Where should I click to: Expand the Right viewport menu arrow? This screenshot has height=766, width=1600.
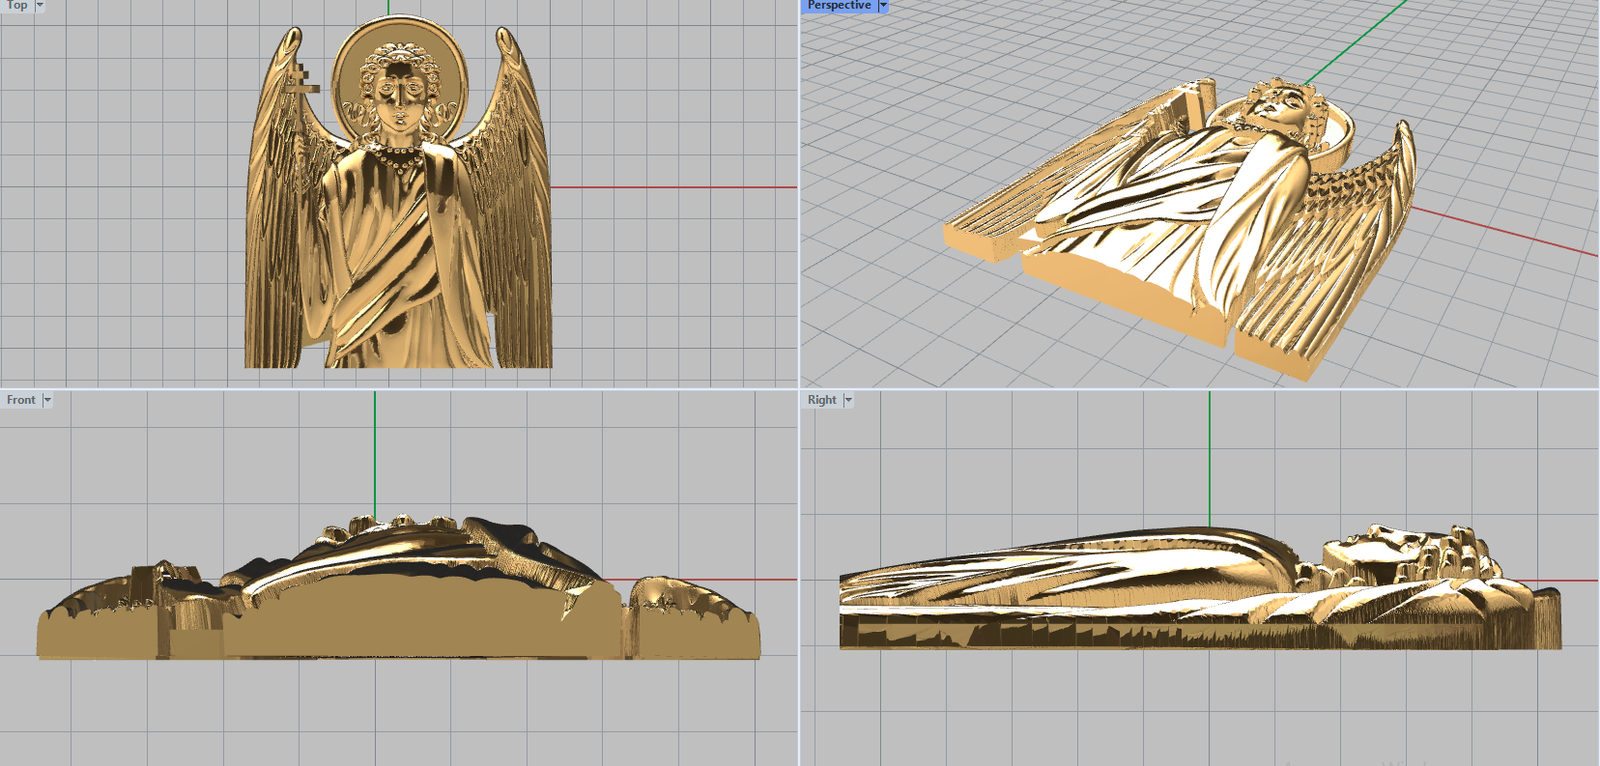[x=848, y=400]
